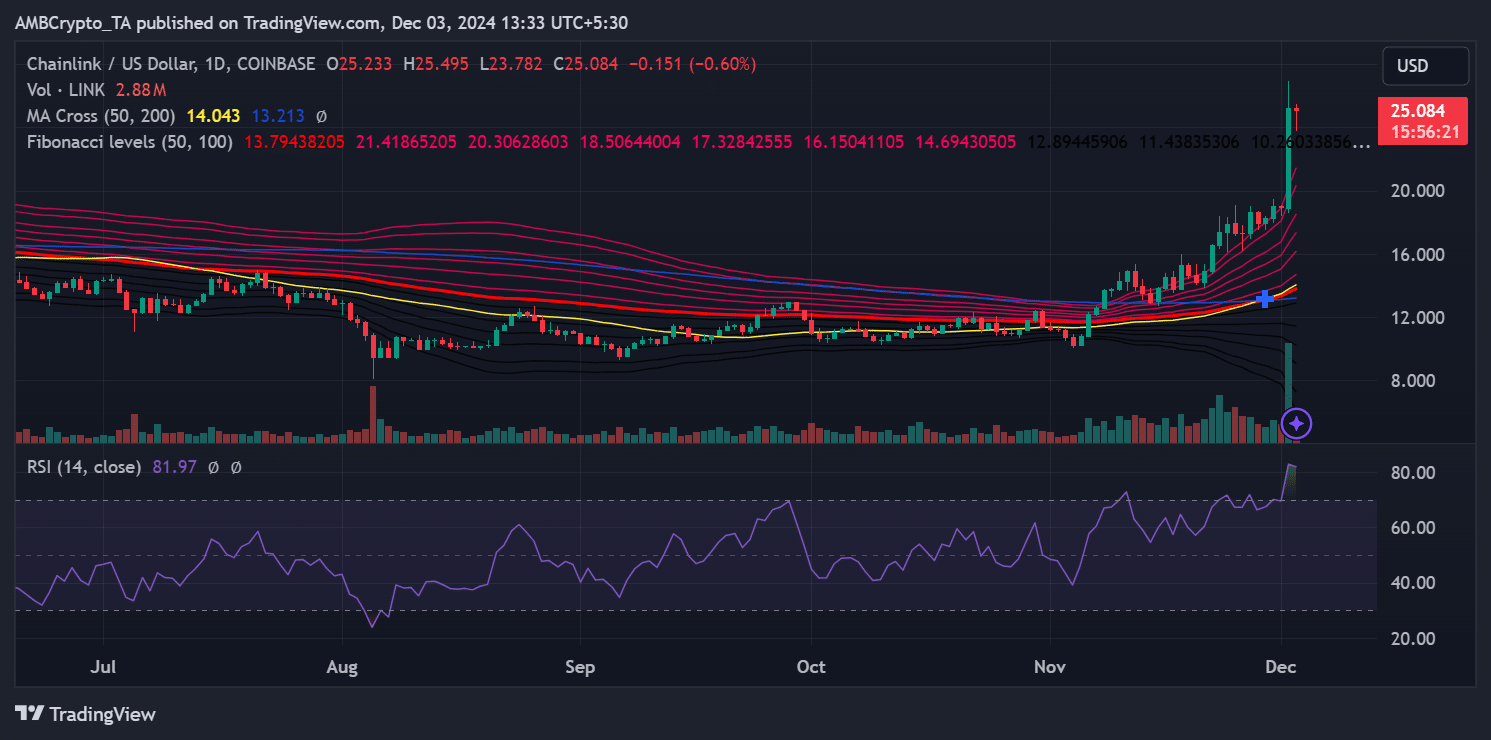
Task: Click the Fibonacci value 14.69430505
Action: pyautogui.click(x=965, y=142)
